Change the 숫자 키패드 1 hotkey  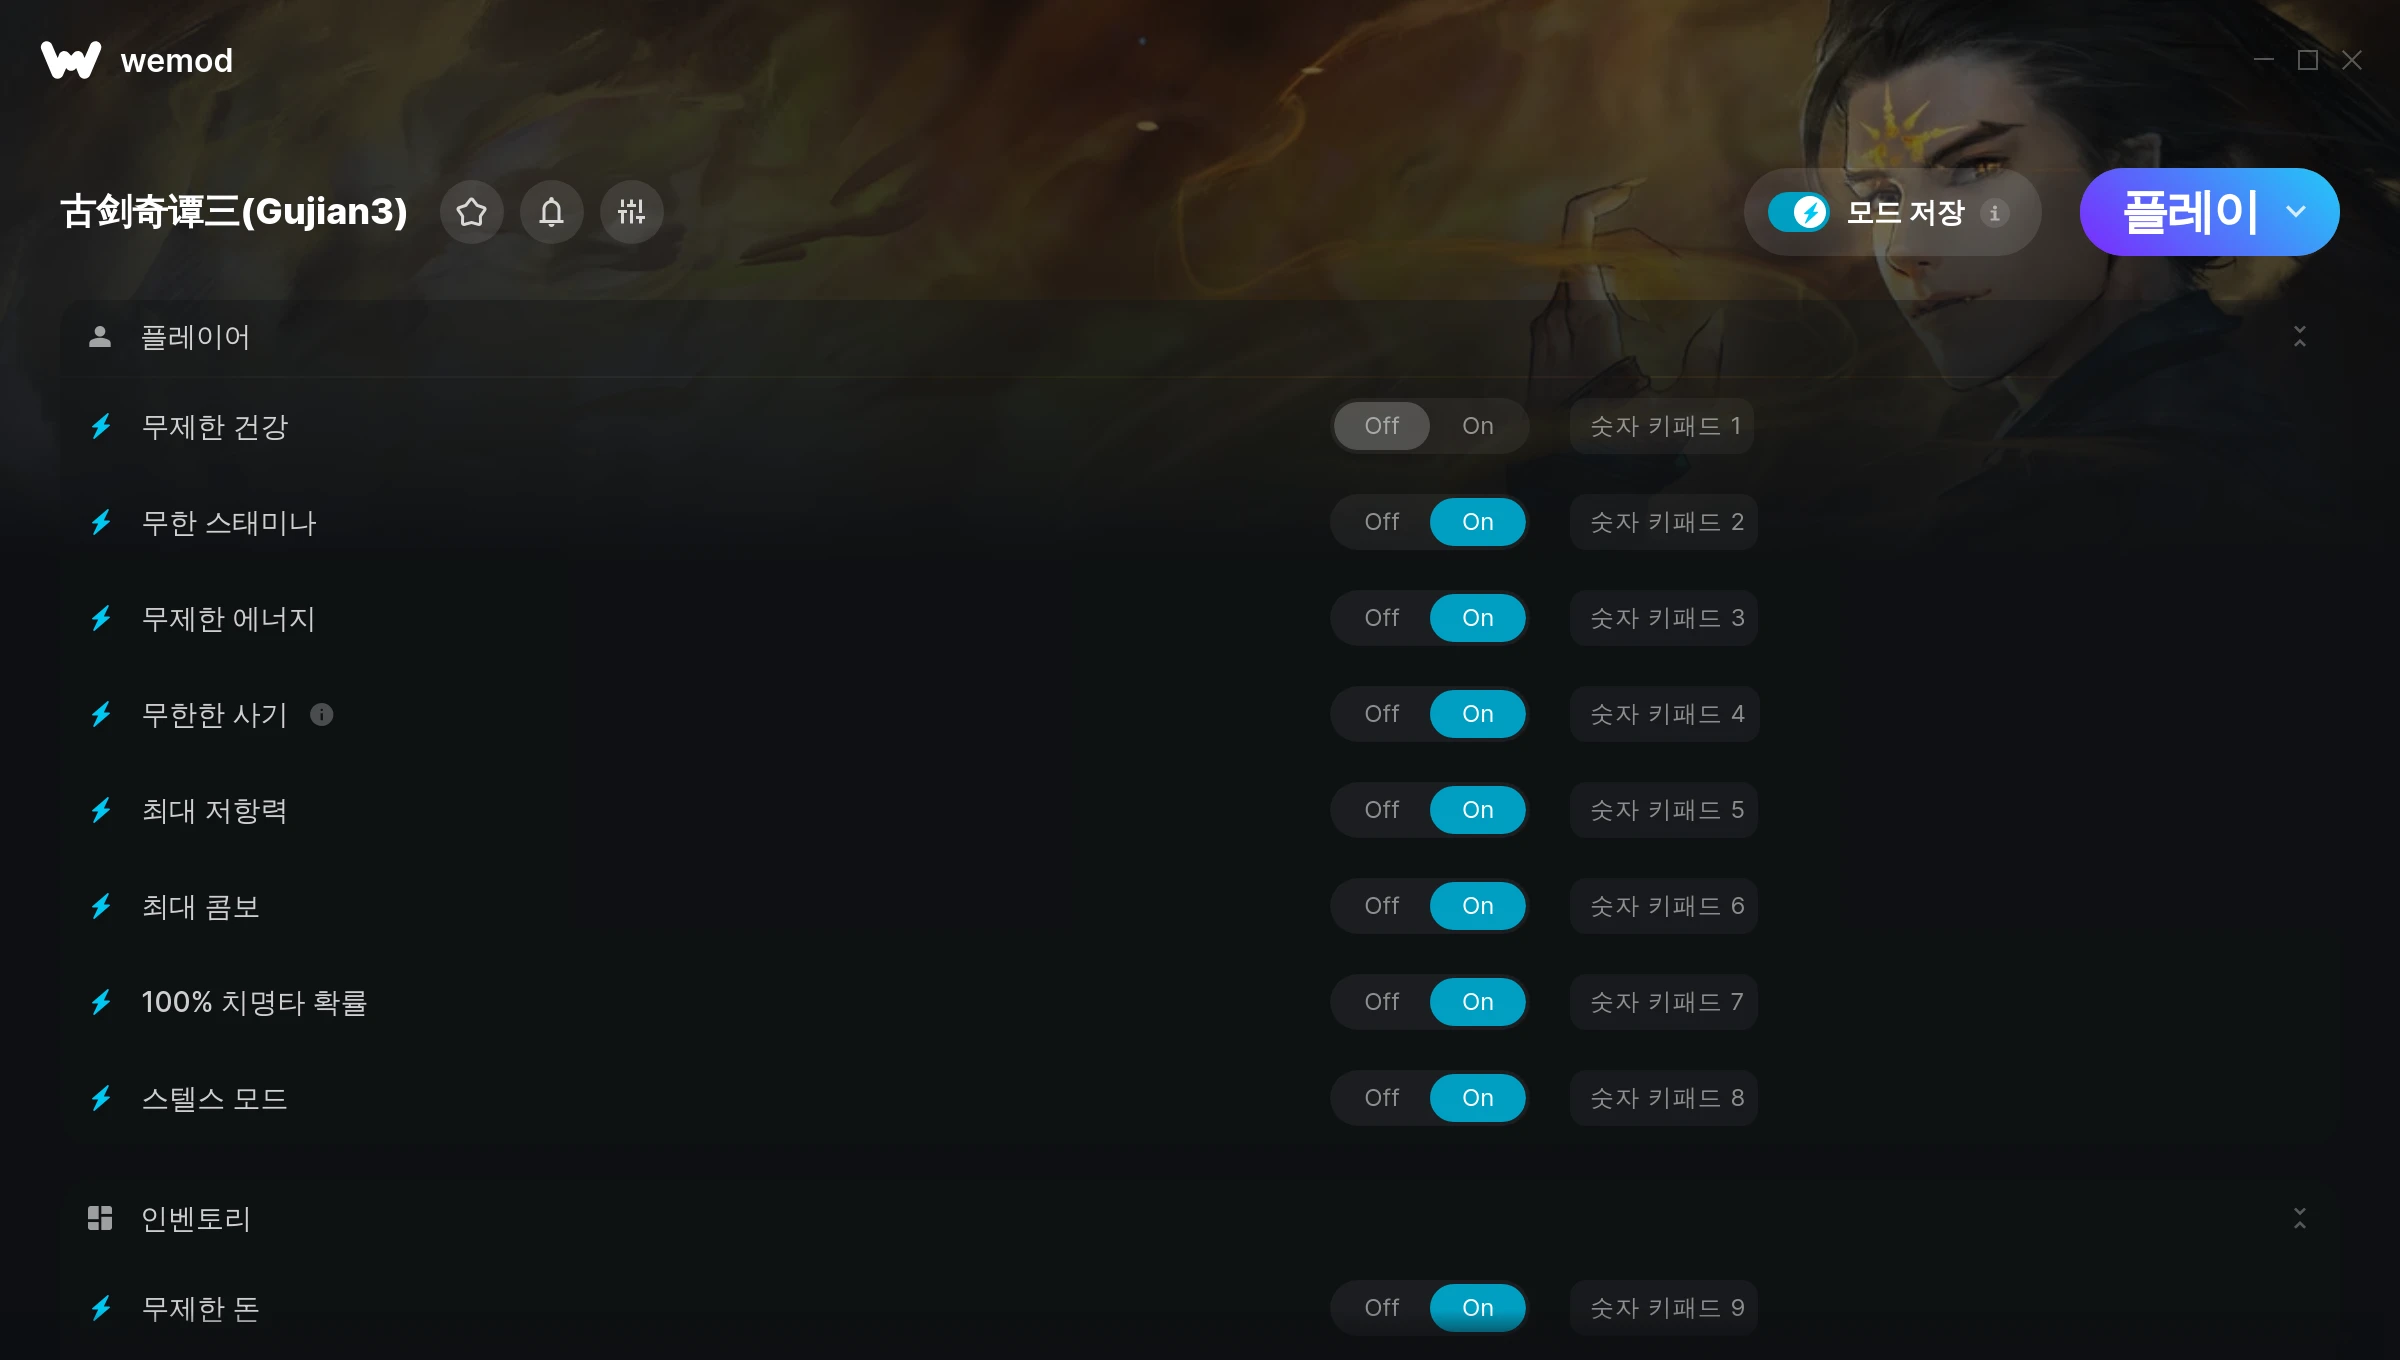pyautogui.click(x=1663, y=426)
